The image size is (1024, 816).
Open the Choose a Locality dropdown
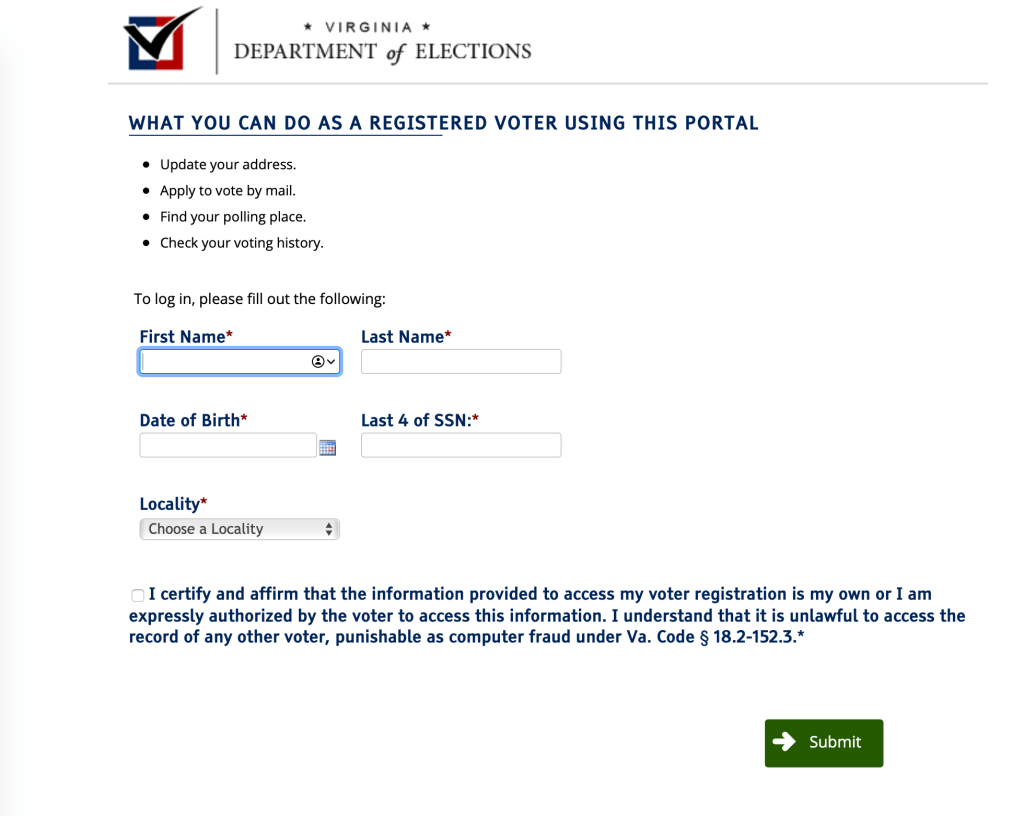tap(240, 529)
